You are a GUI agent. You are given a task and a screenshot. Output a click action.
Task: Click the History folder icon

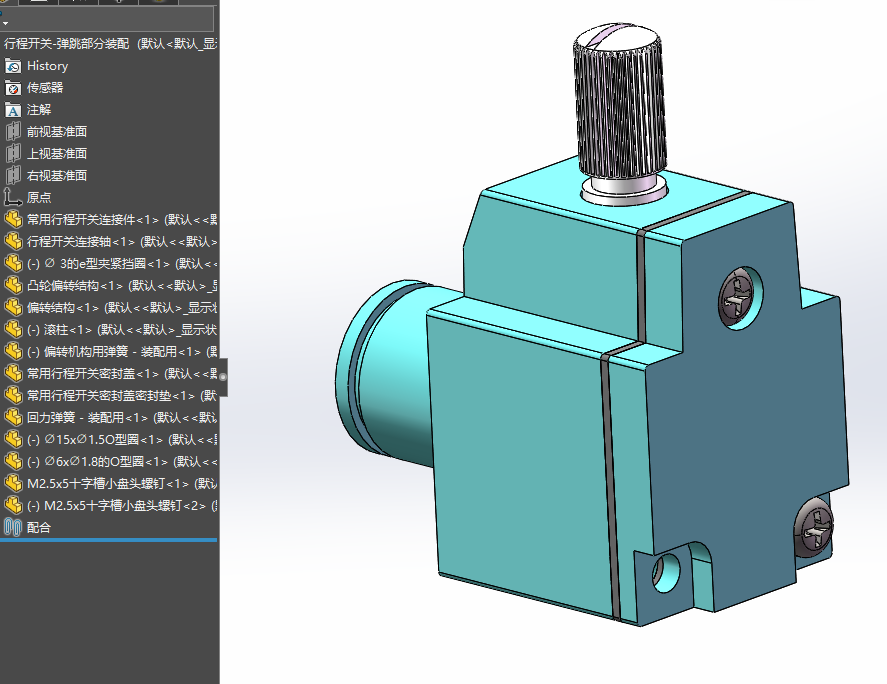tap(12, 66)
